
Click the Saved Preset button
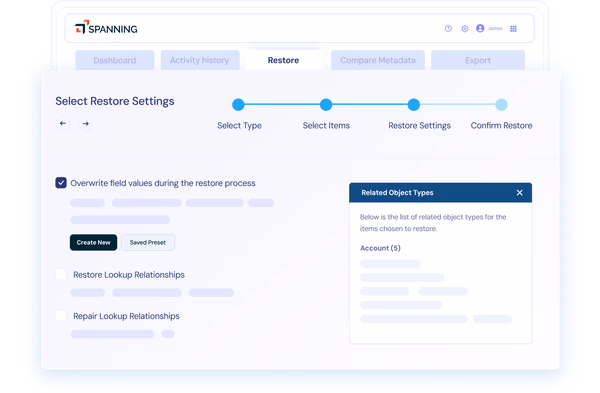tap(148, 242)
